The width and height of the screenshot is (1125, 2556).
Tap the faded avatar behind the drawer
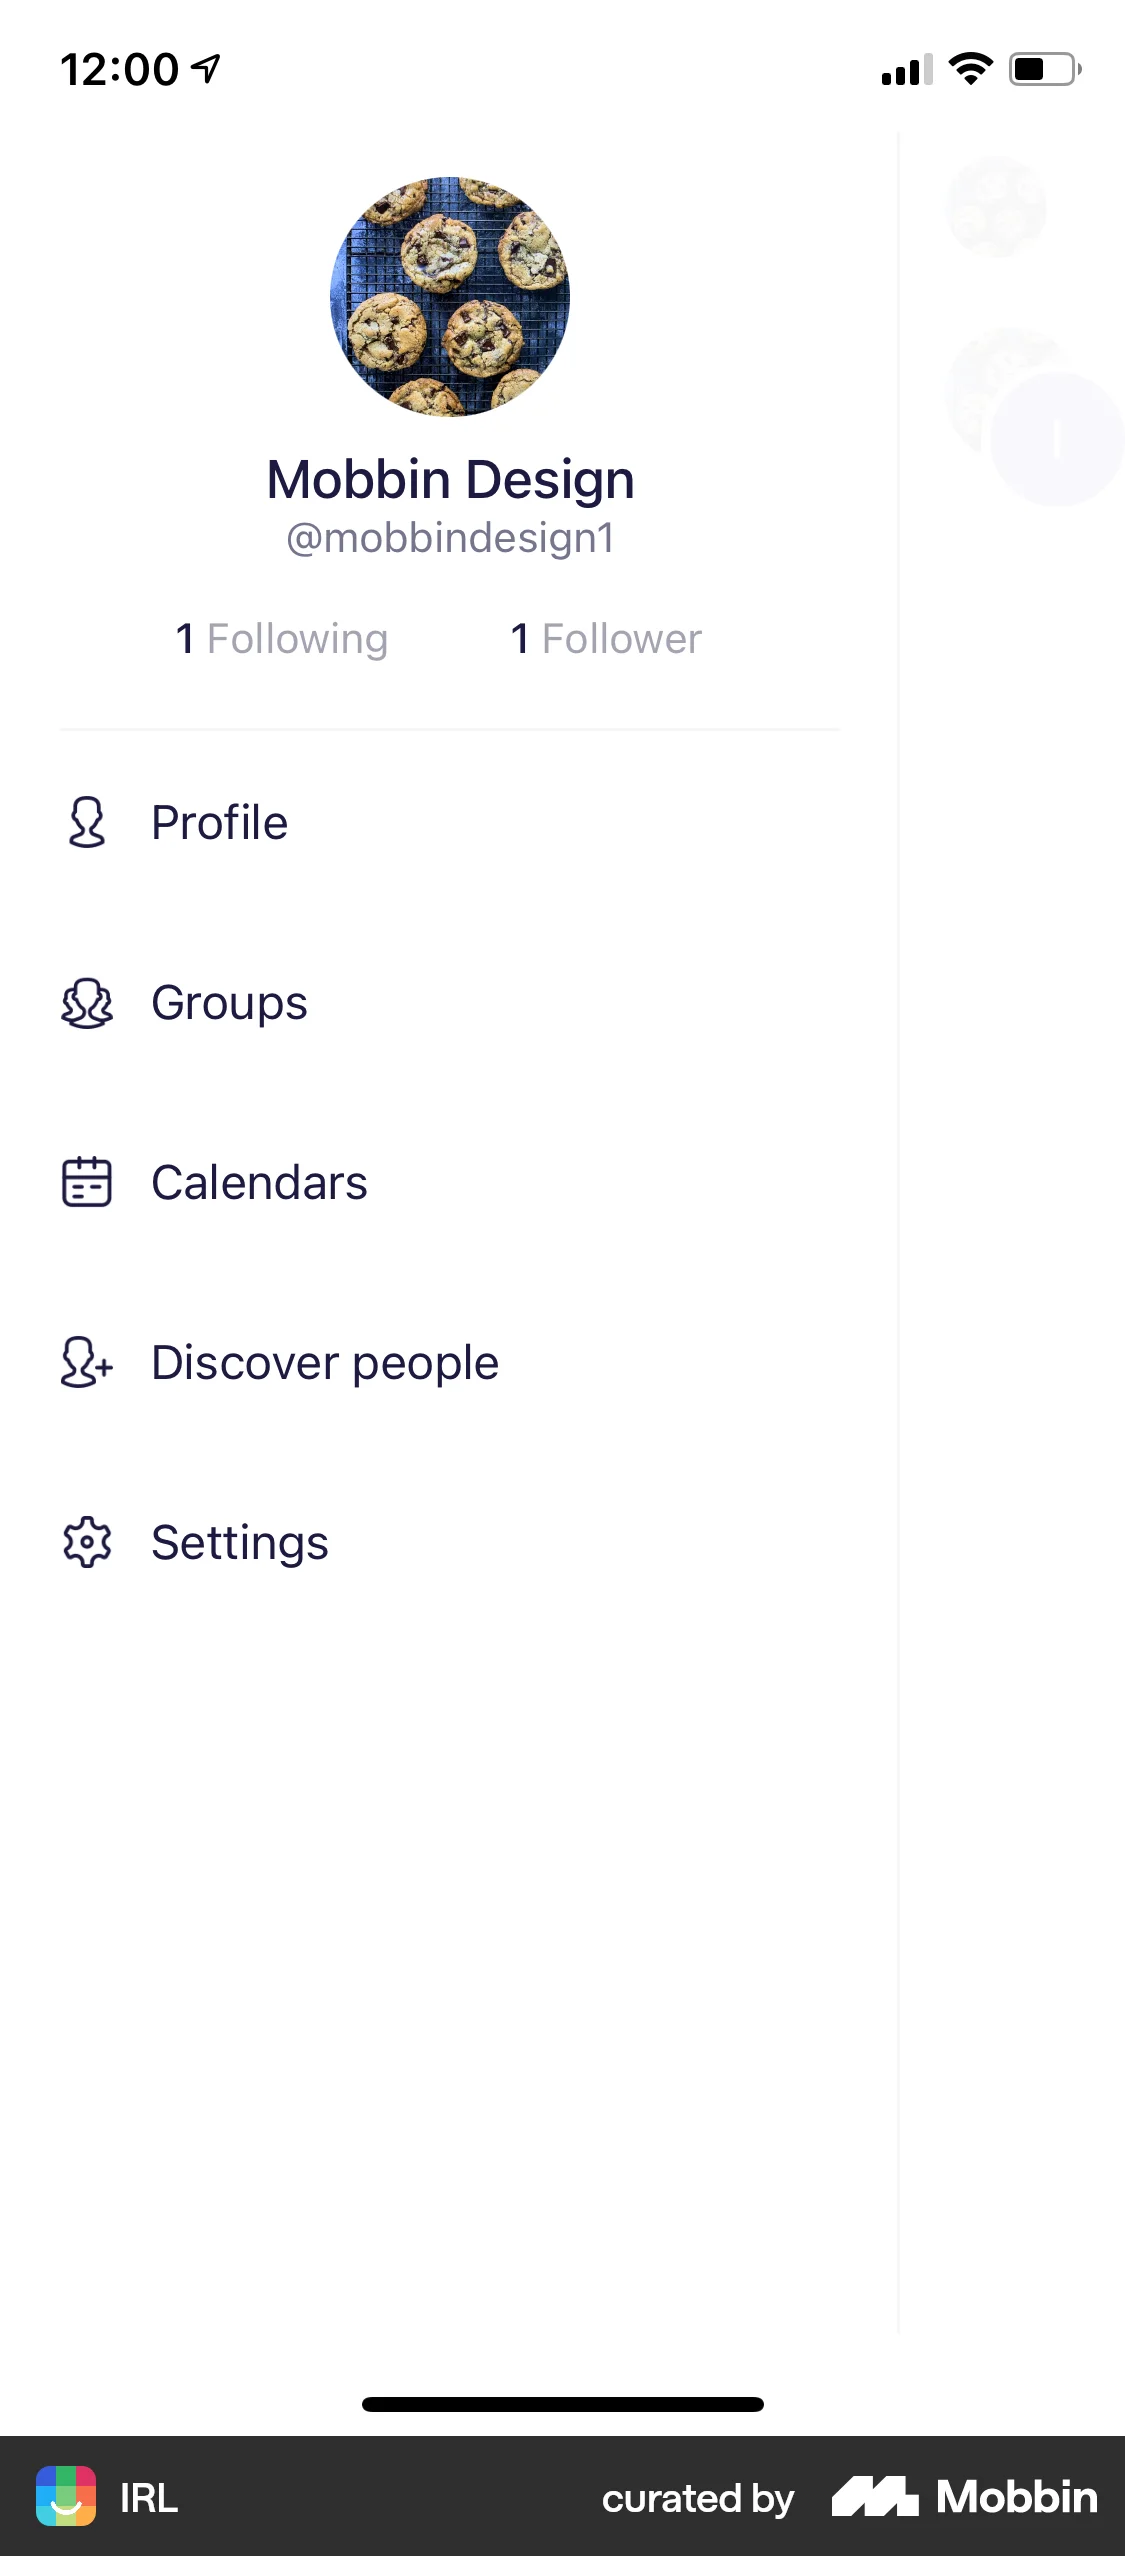tap(996, 207)
